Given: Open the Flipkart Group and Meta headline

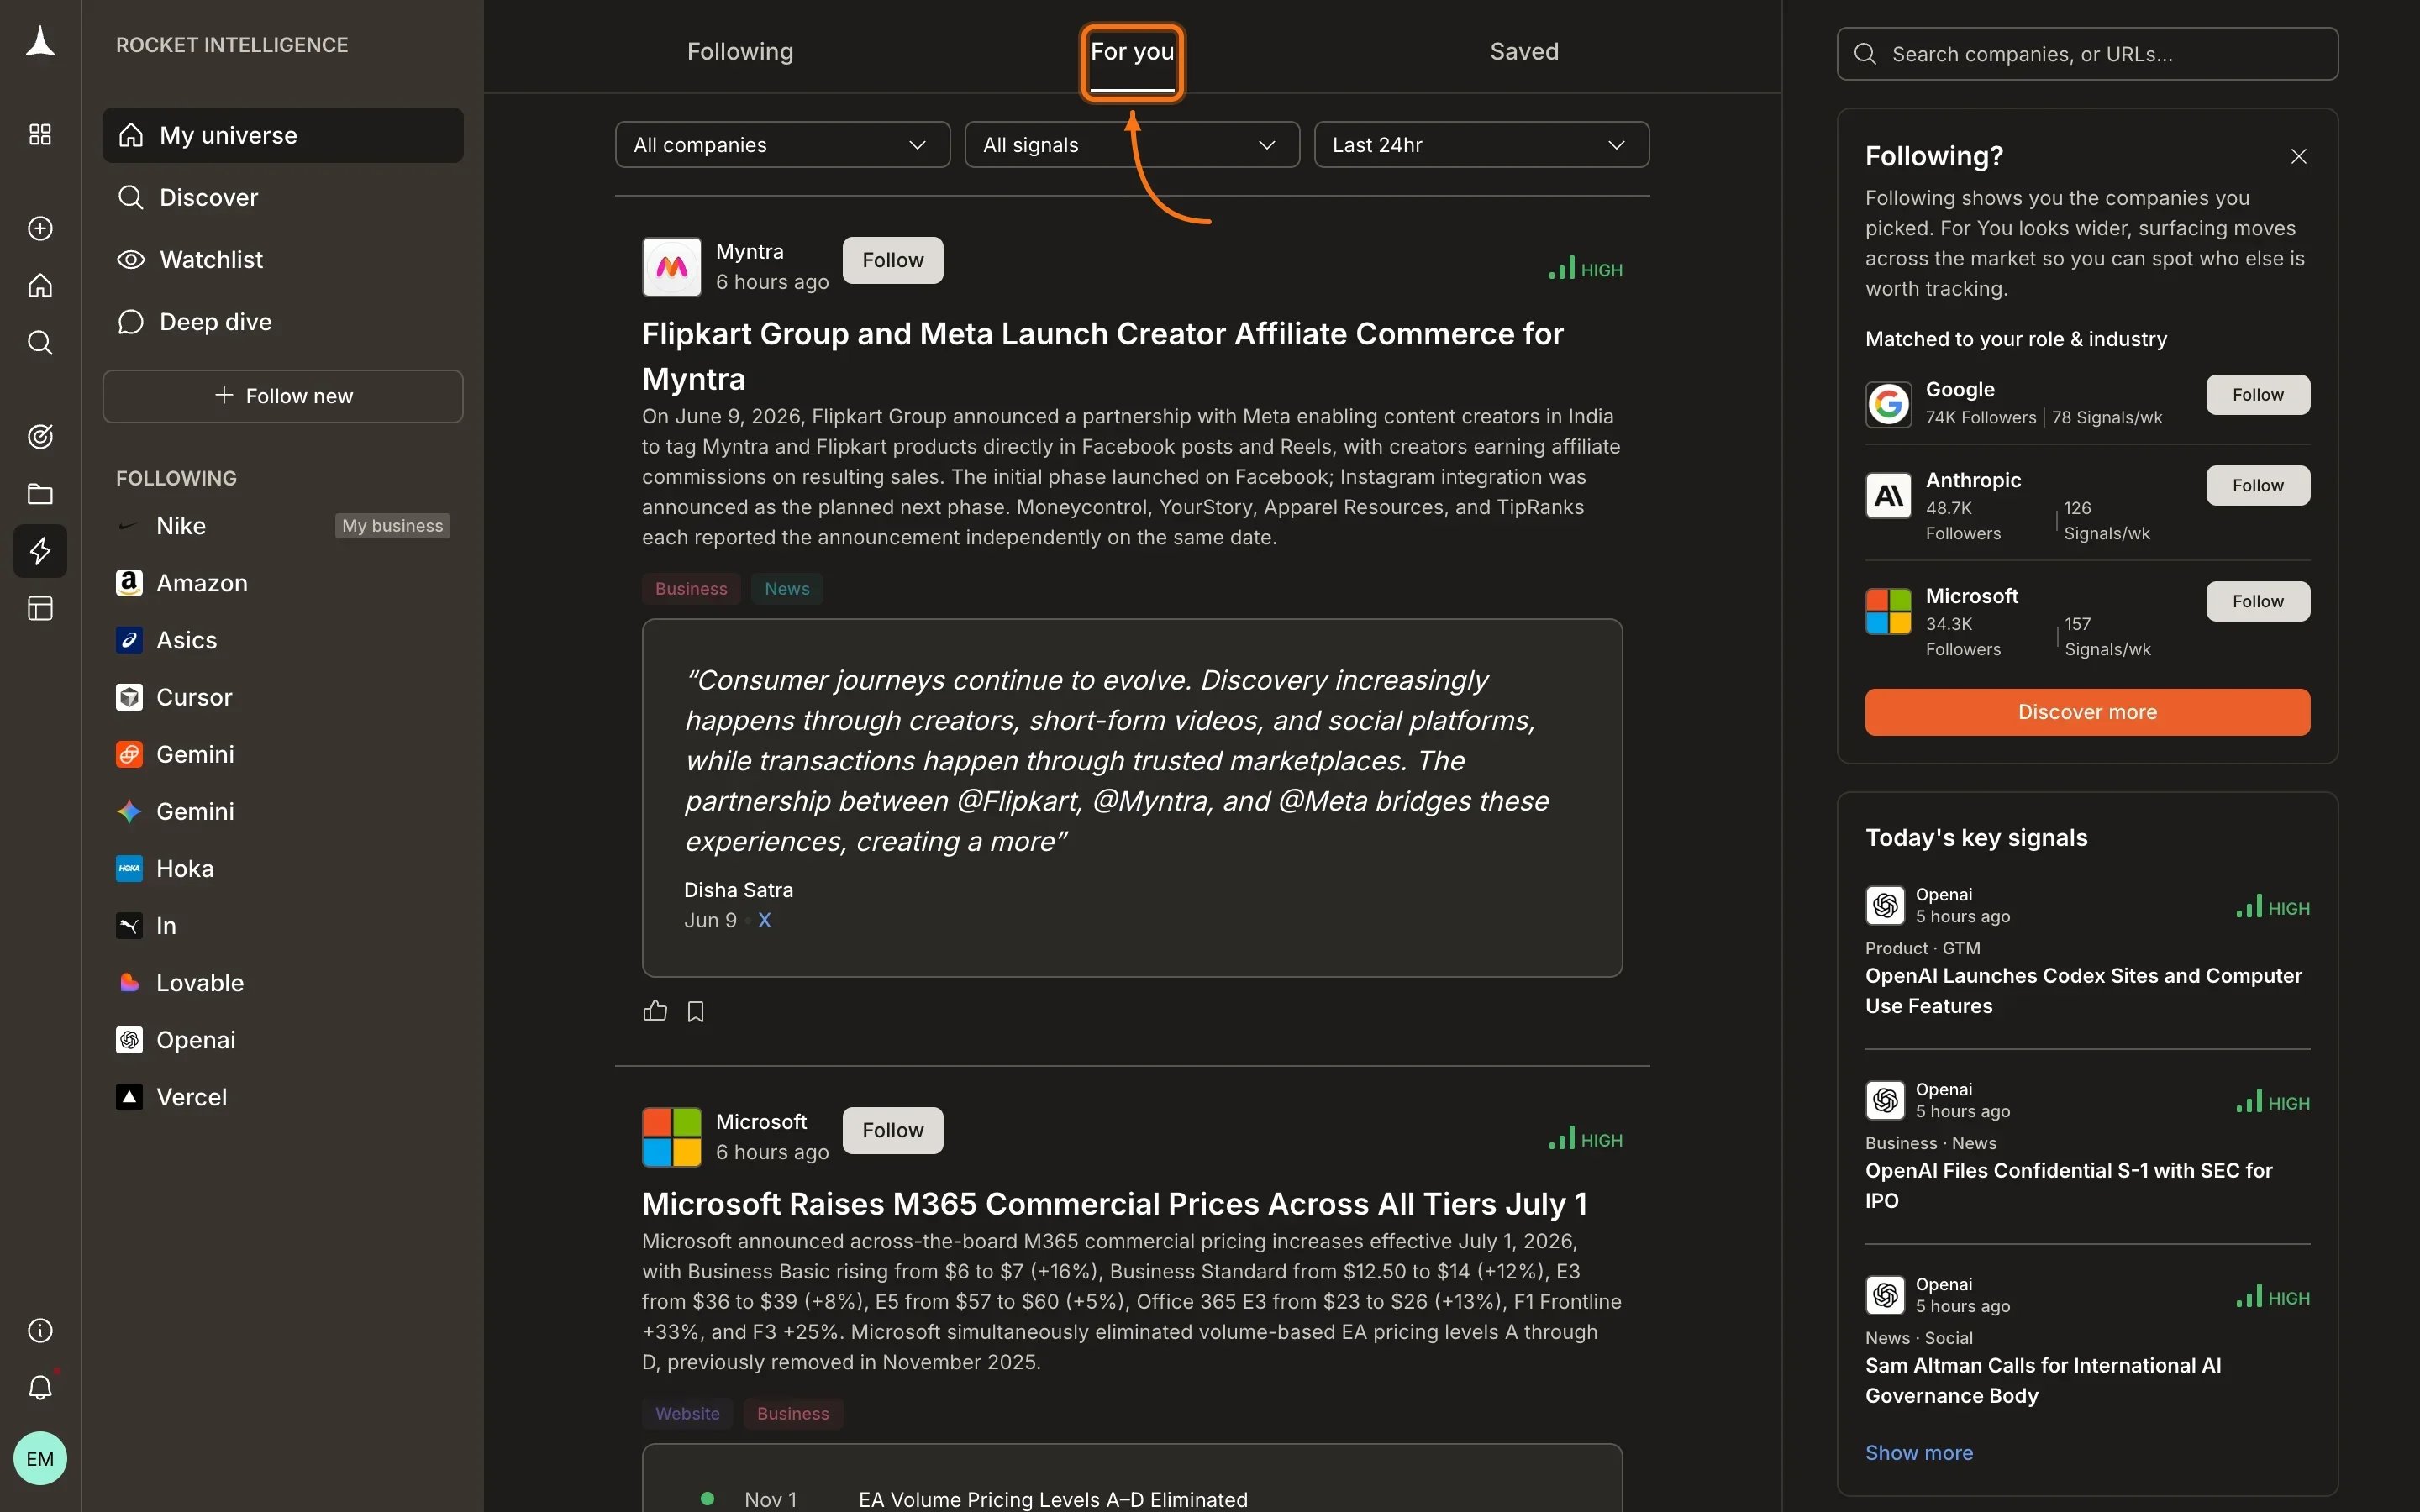Looking at the screenshot, I should 1102,356.
